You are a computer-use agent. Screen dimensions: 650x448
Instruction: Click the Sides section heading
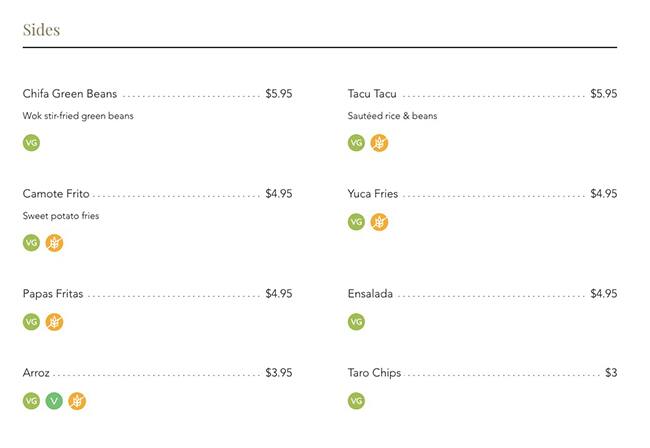[41, 30]
